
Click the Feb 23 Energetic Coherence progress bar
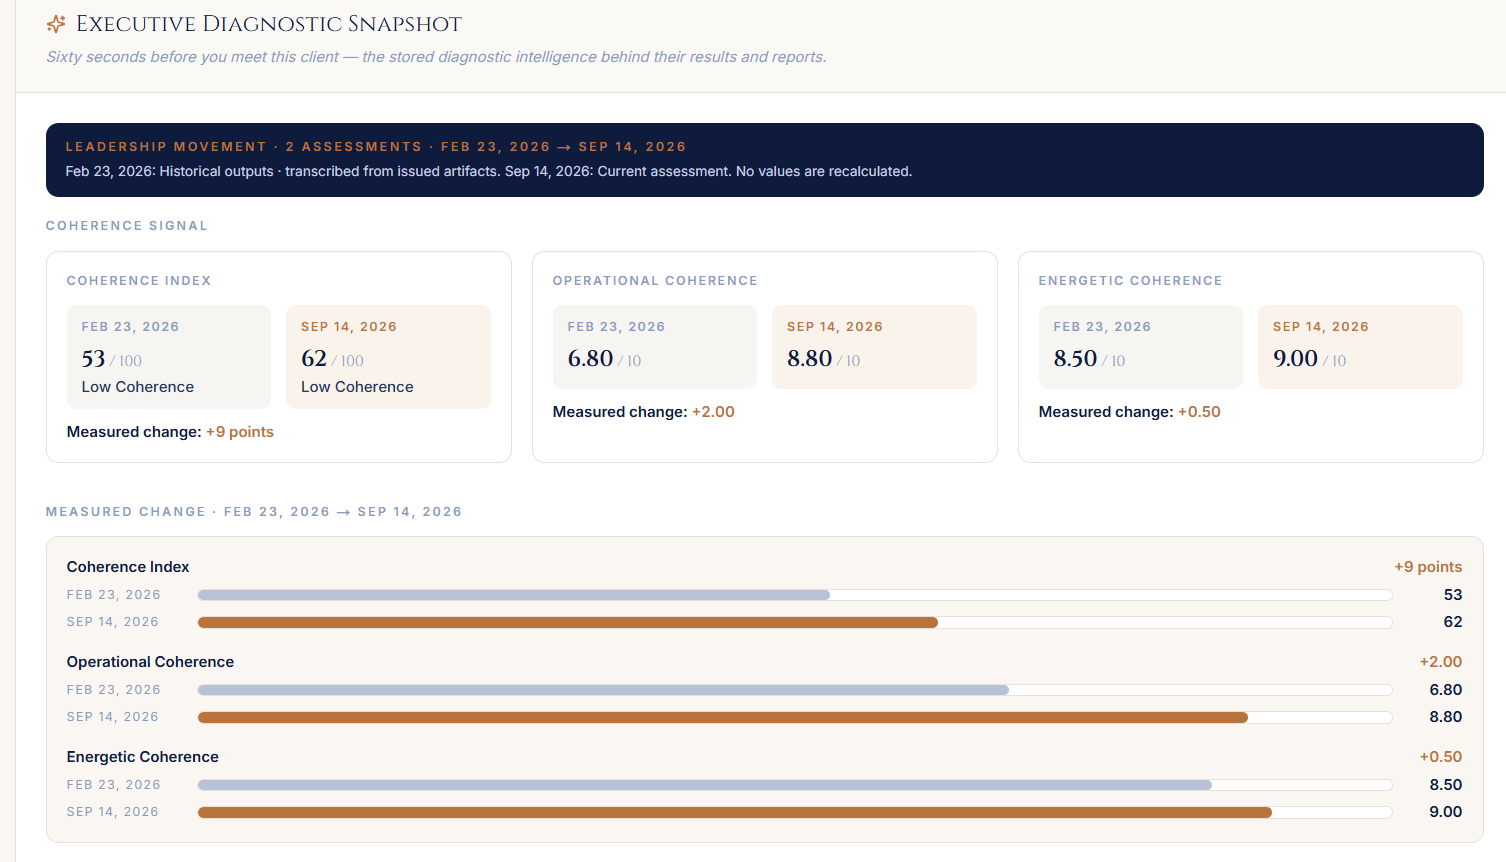795,785
